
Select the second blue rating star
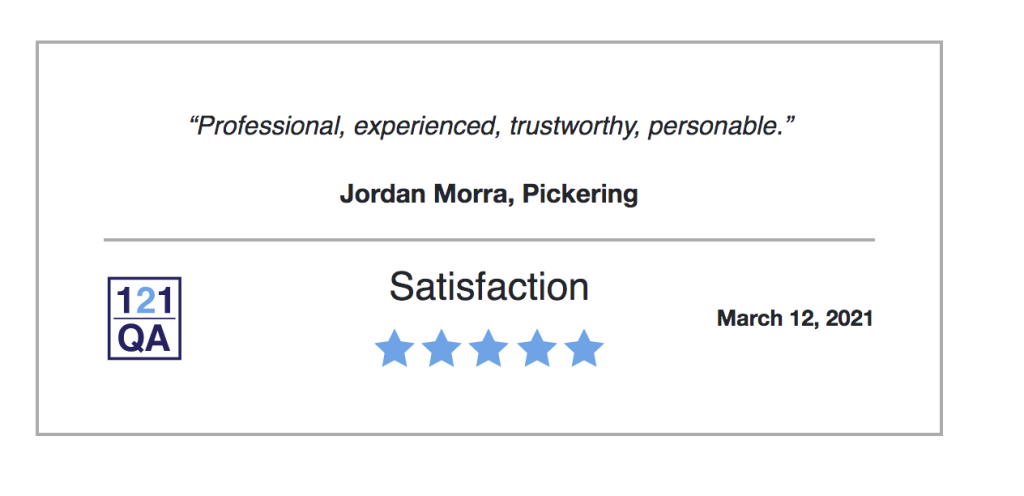pos(441,348)
